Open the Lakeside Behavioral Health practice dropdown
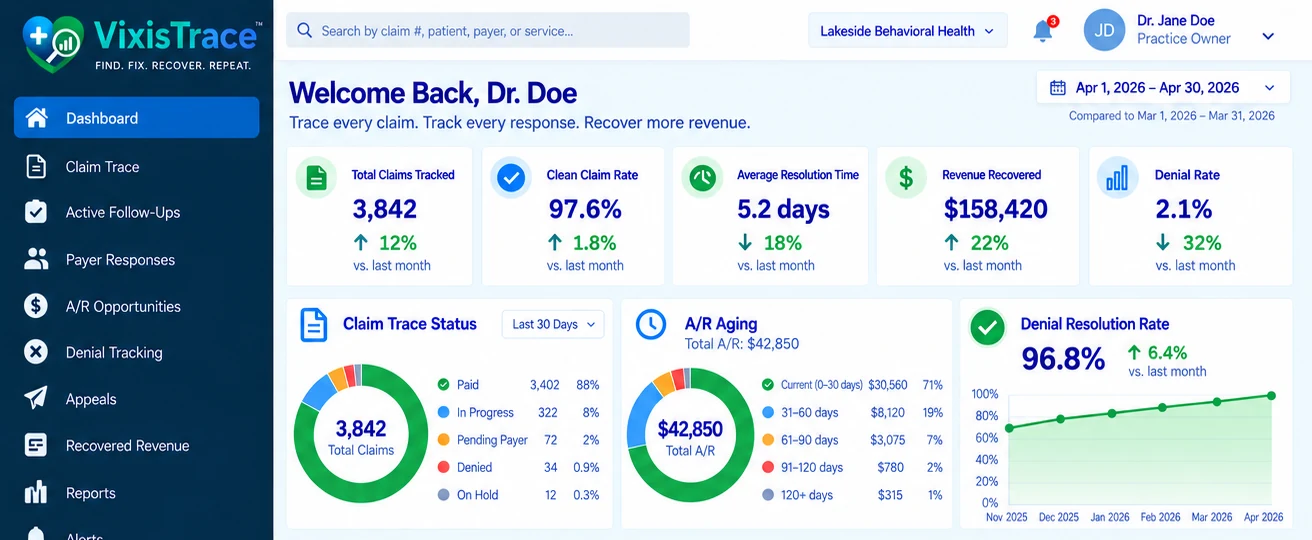Screen dimensions: 1312x540 [907, 31]
